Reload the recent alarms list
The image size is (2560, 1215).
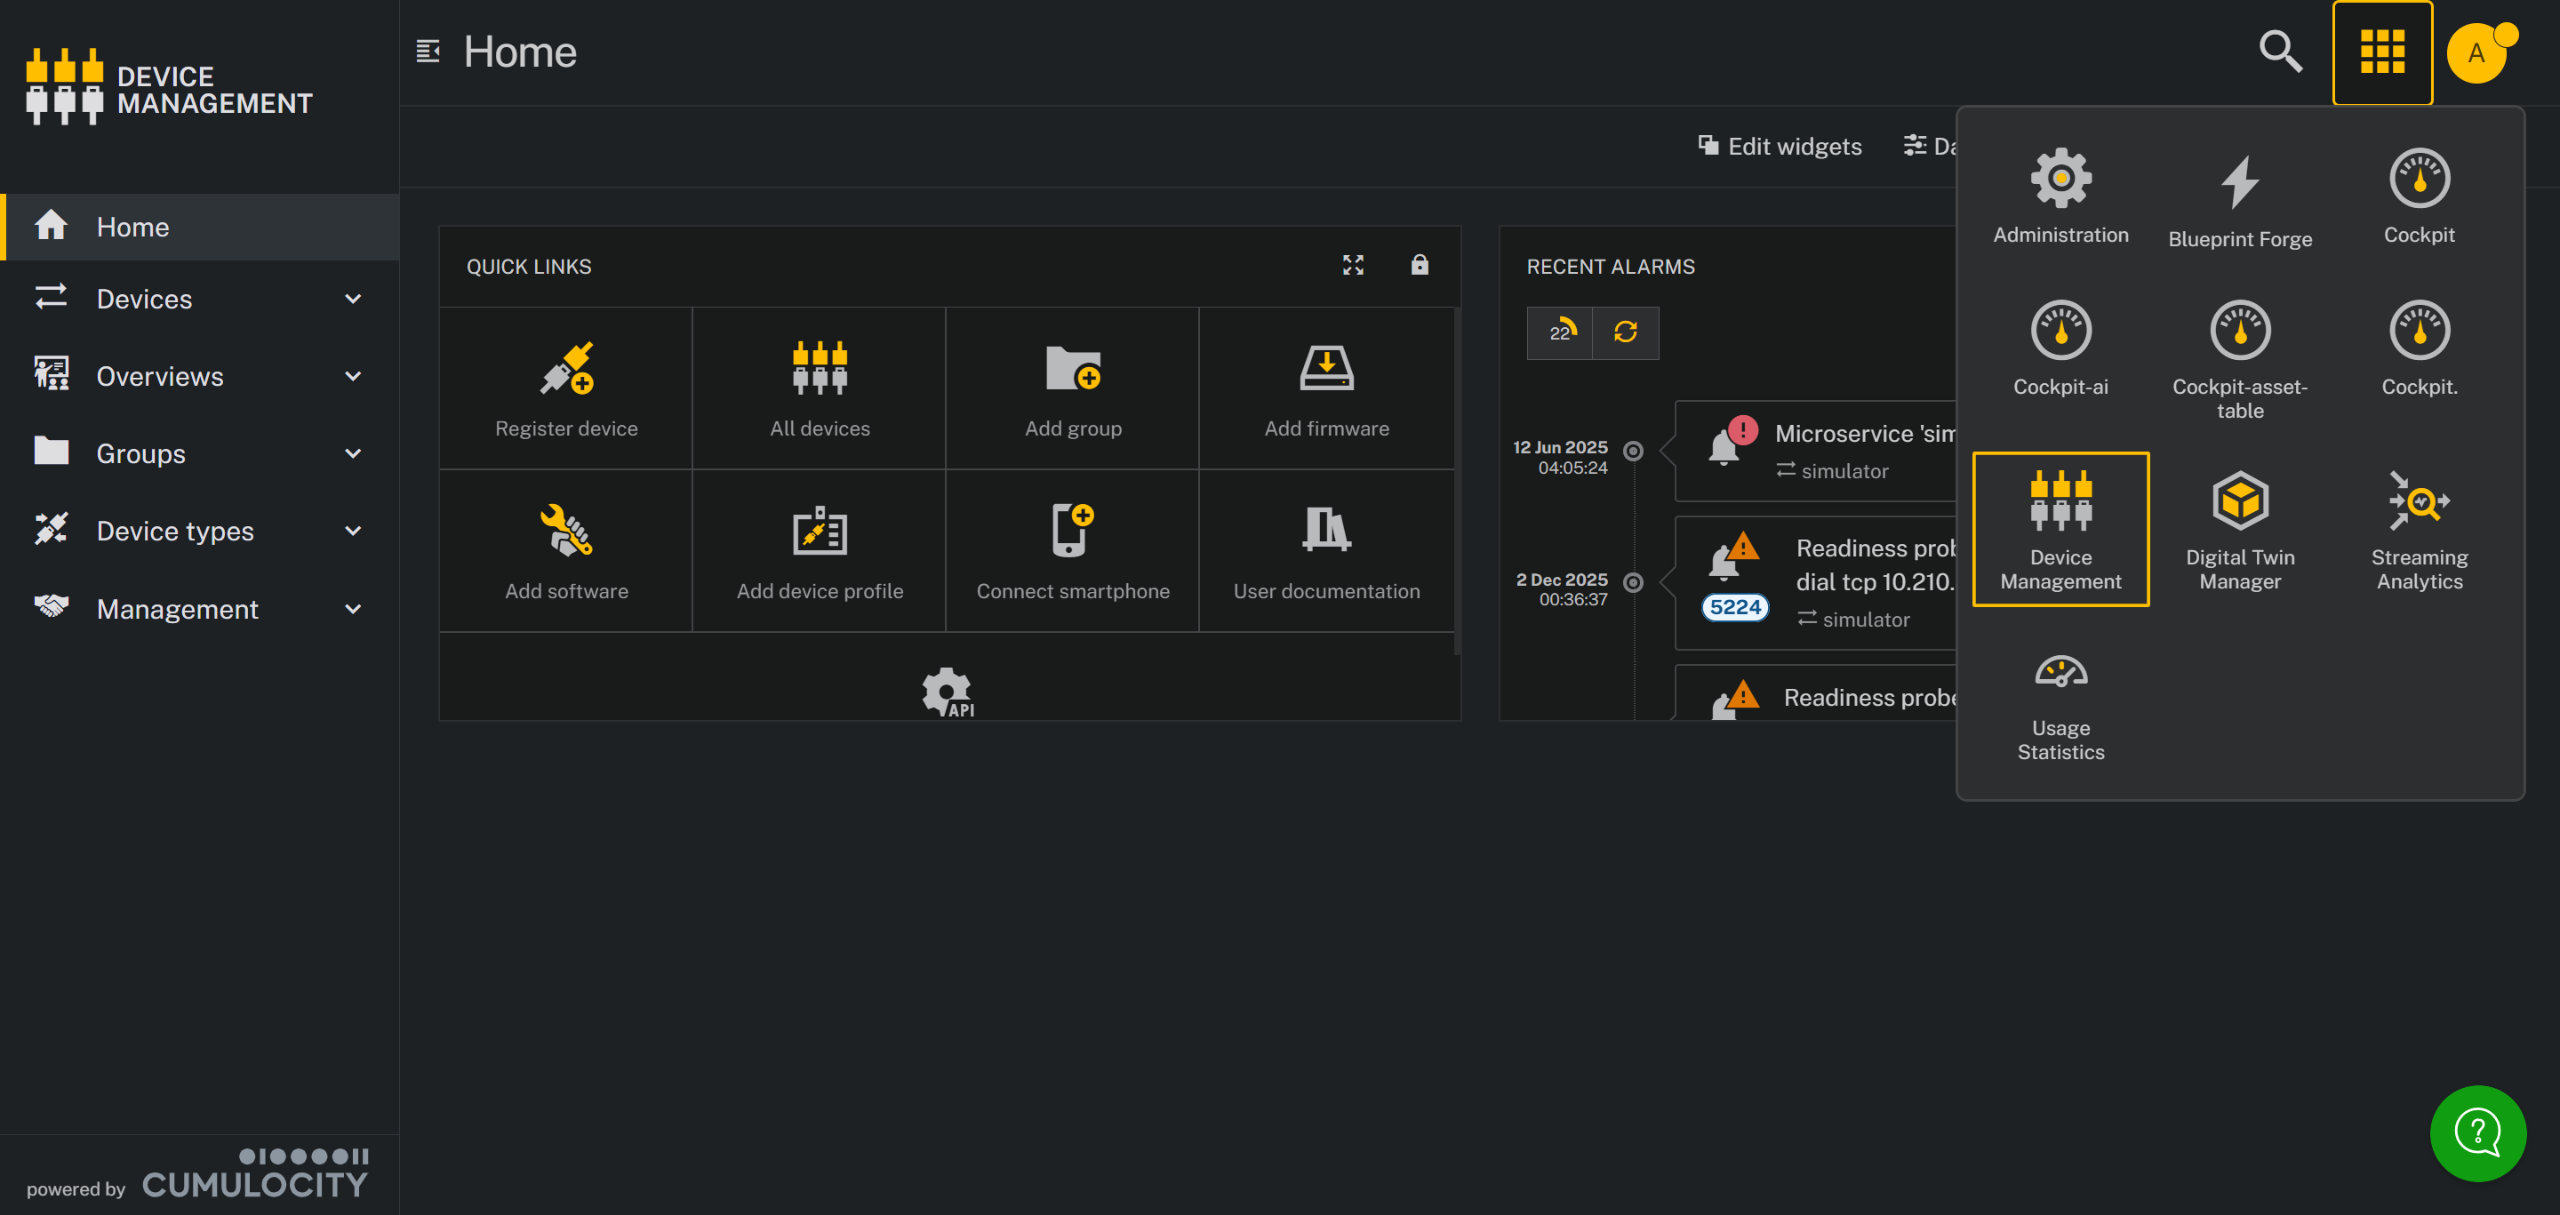[x=1625, y=332]
